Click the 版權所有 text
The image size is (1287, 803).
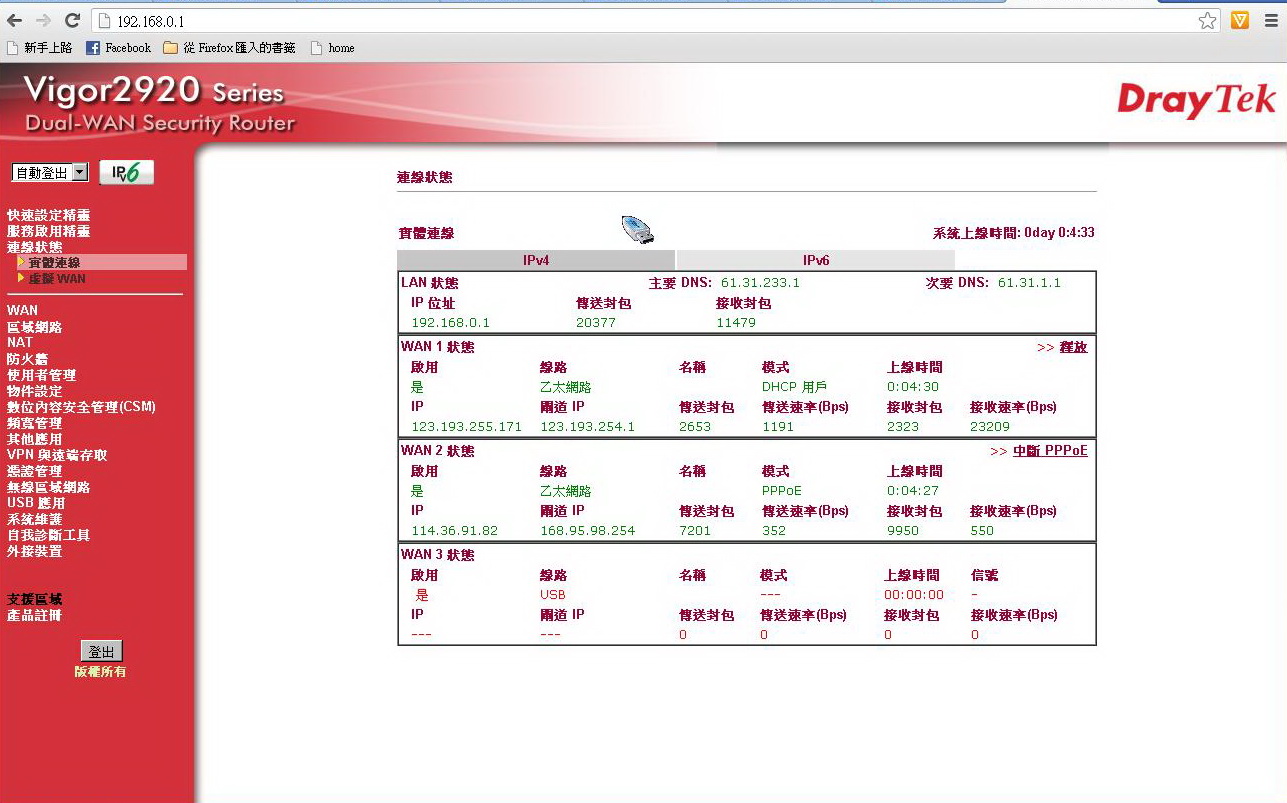point(100,672)
